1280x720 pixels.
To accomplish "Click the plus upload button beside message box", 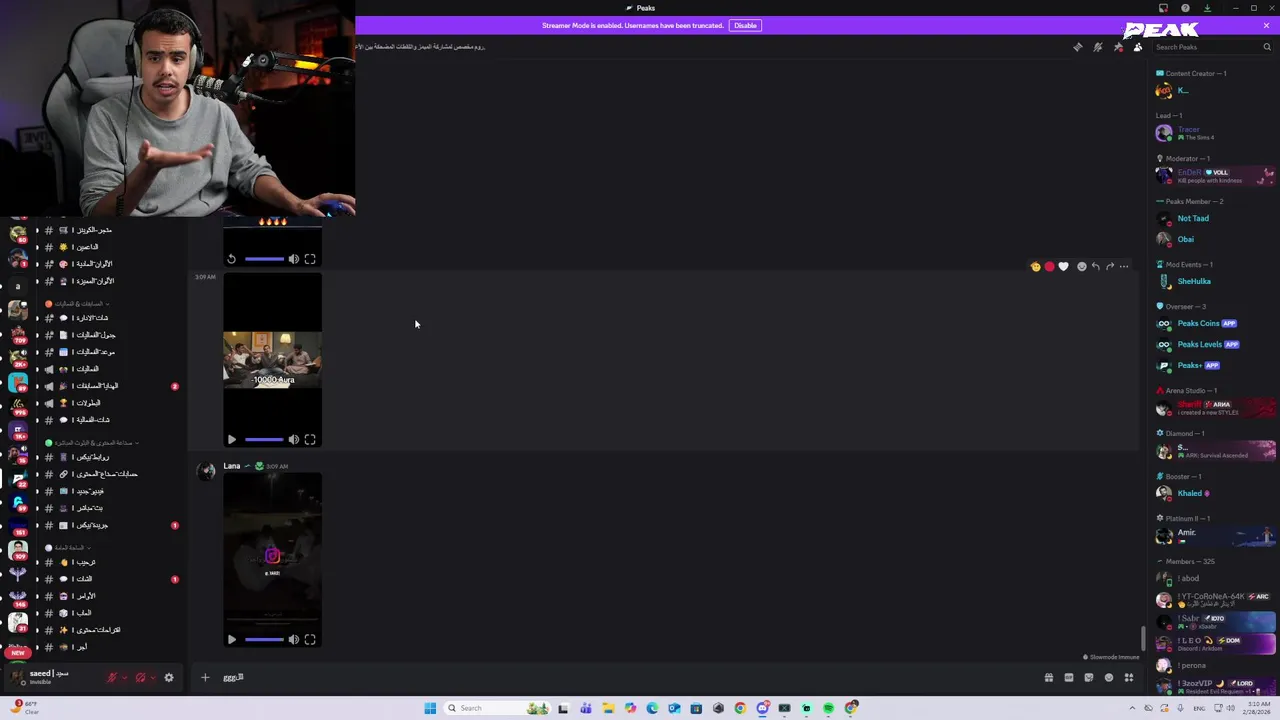I will point(205,677).
